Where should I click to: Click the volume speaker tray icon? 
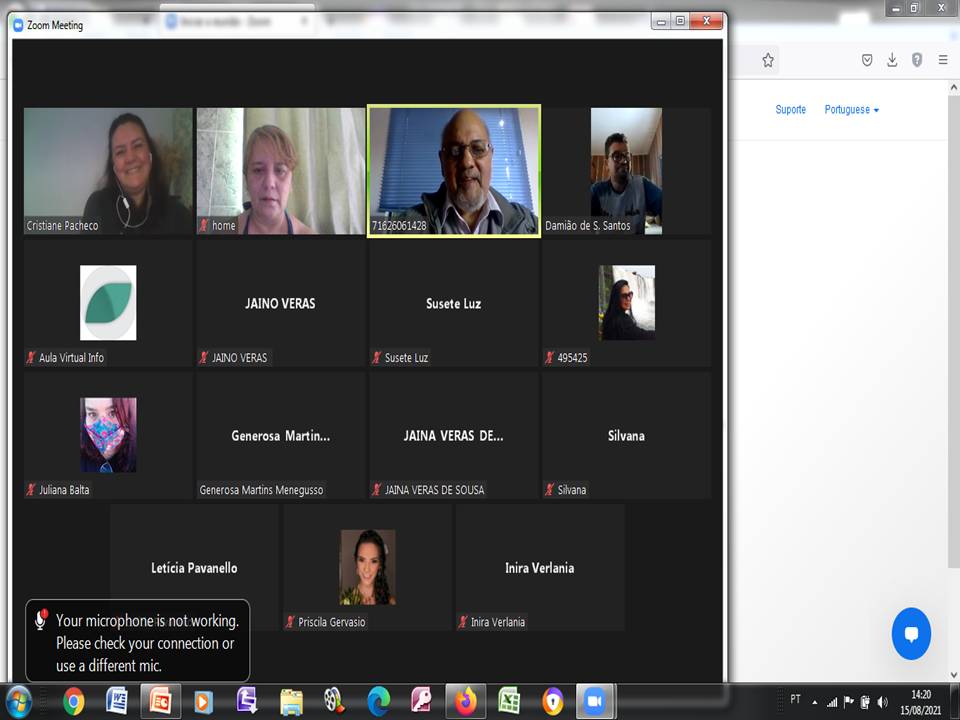pos(882,702)
